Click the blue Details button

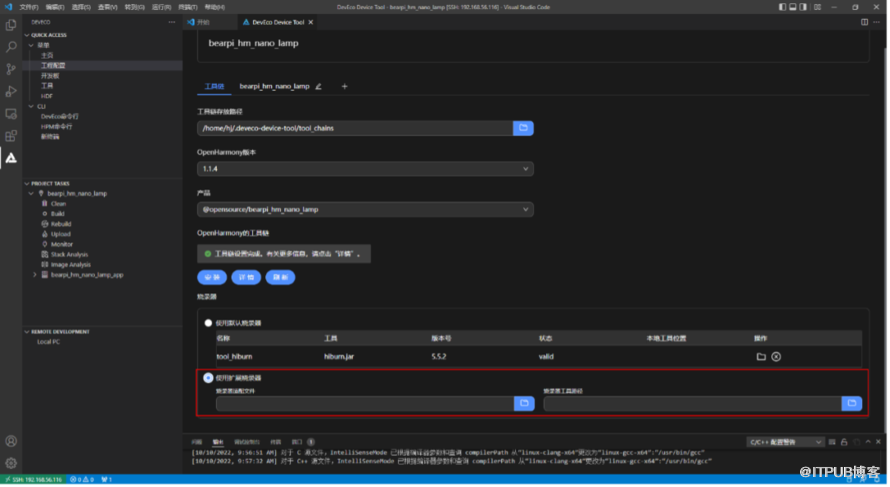coord(246,278)
